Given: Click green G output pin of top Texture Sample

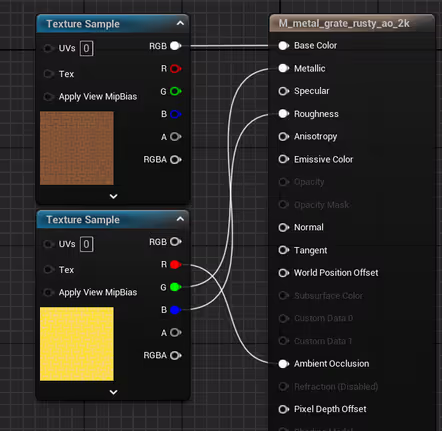Looking at the screenshot, I should (176, 91).
